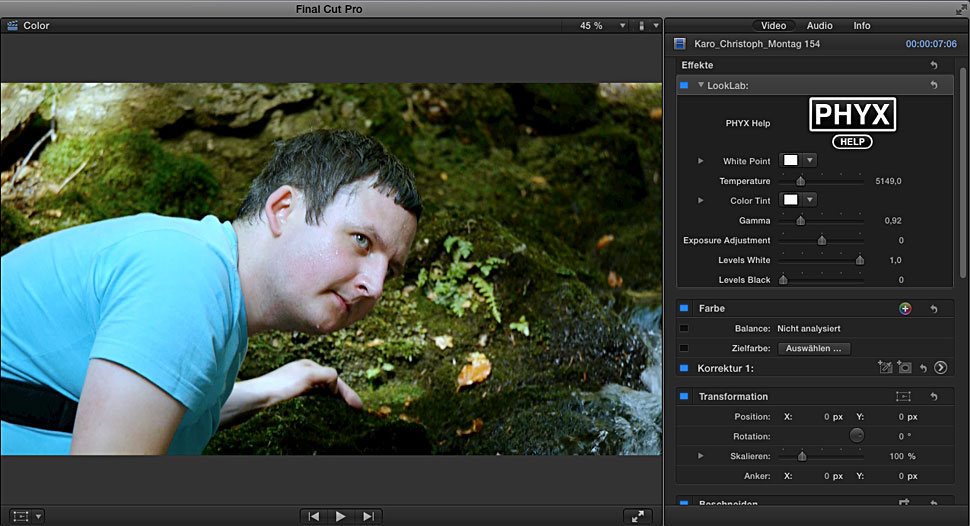The image size is (970, 526).
Task: Click the Temperature slider handle
Action: pyautogui.click(x=800, y=181)
